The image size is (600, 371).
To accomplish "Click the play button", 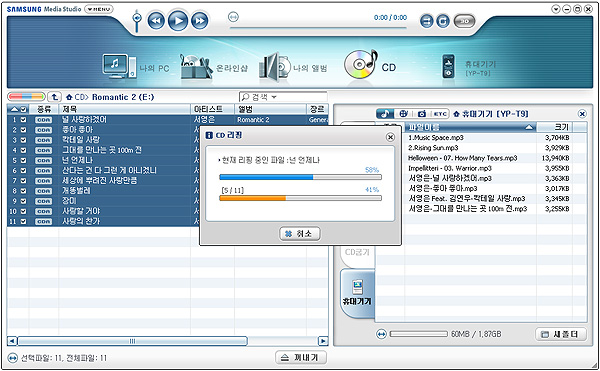I will click(x=178, y=20).
